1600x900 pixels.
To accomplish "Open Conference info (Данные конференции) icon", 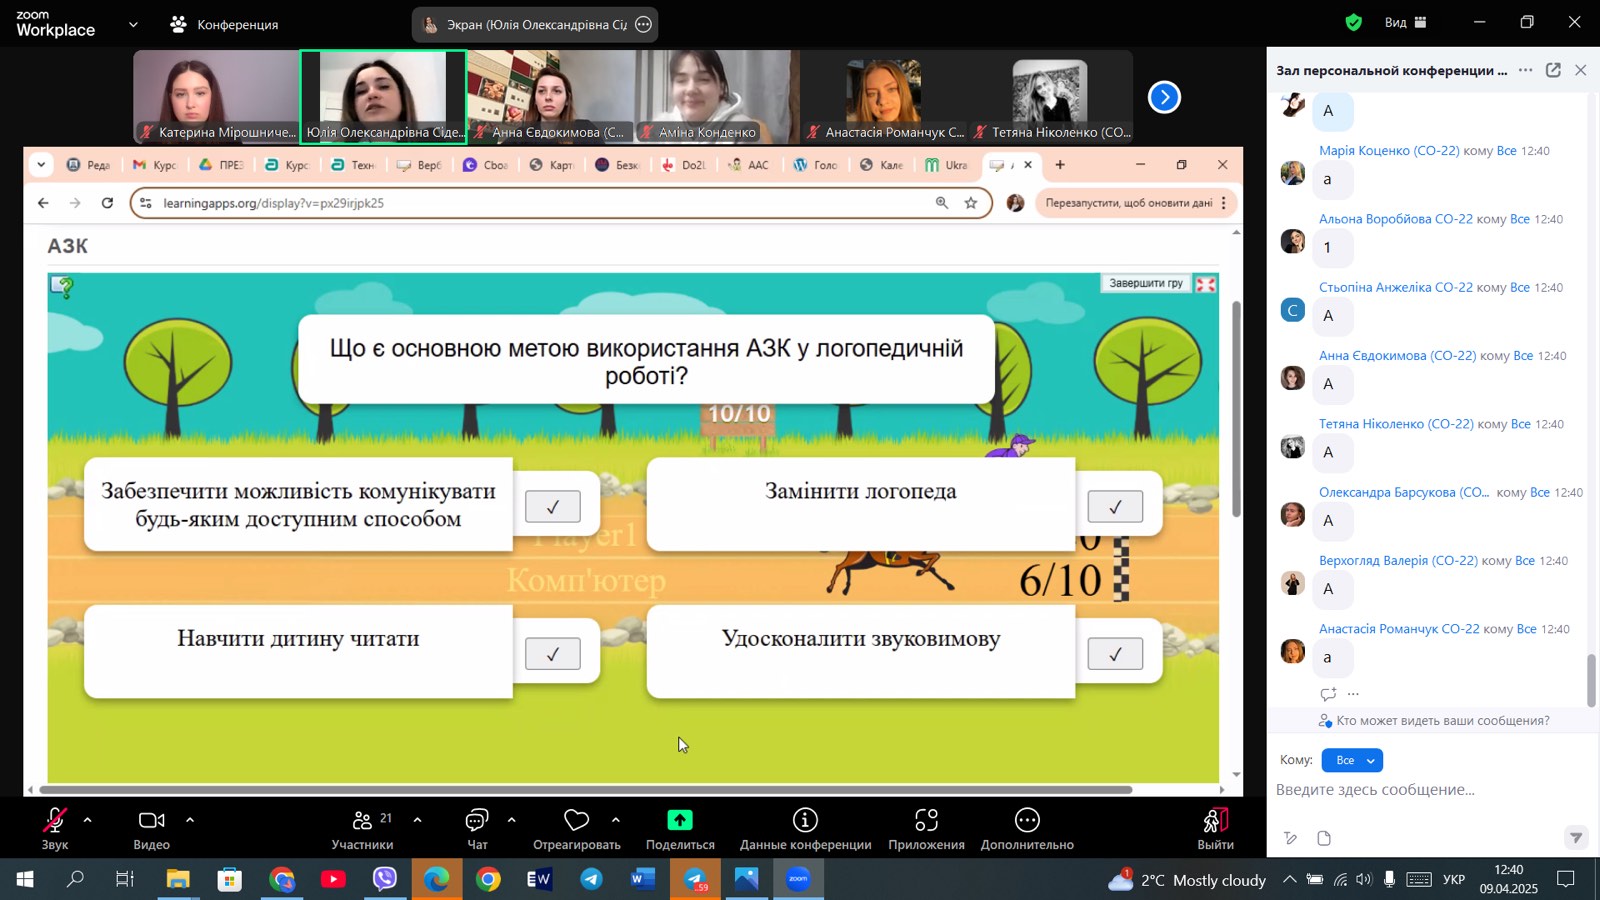I will [805, 821].
